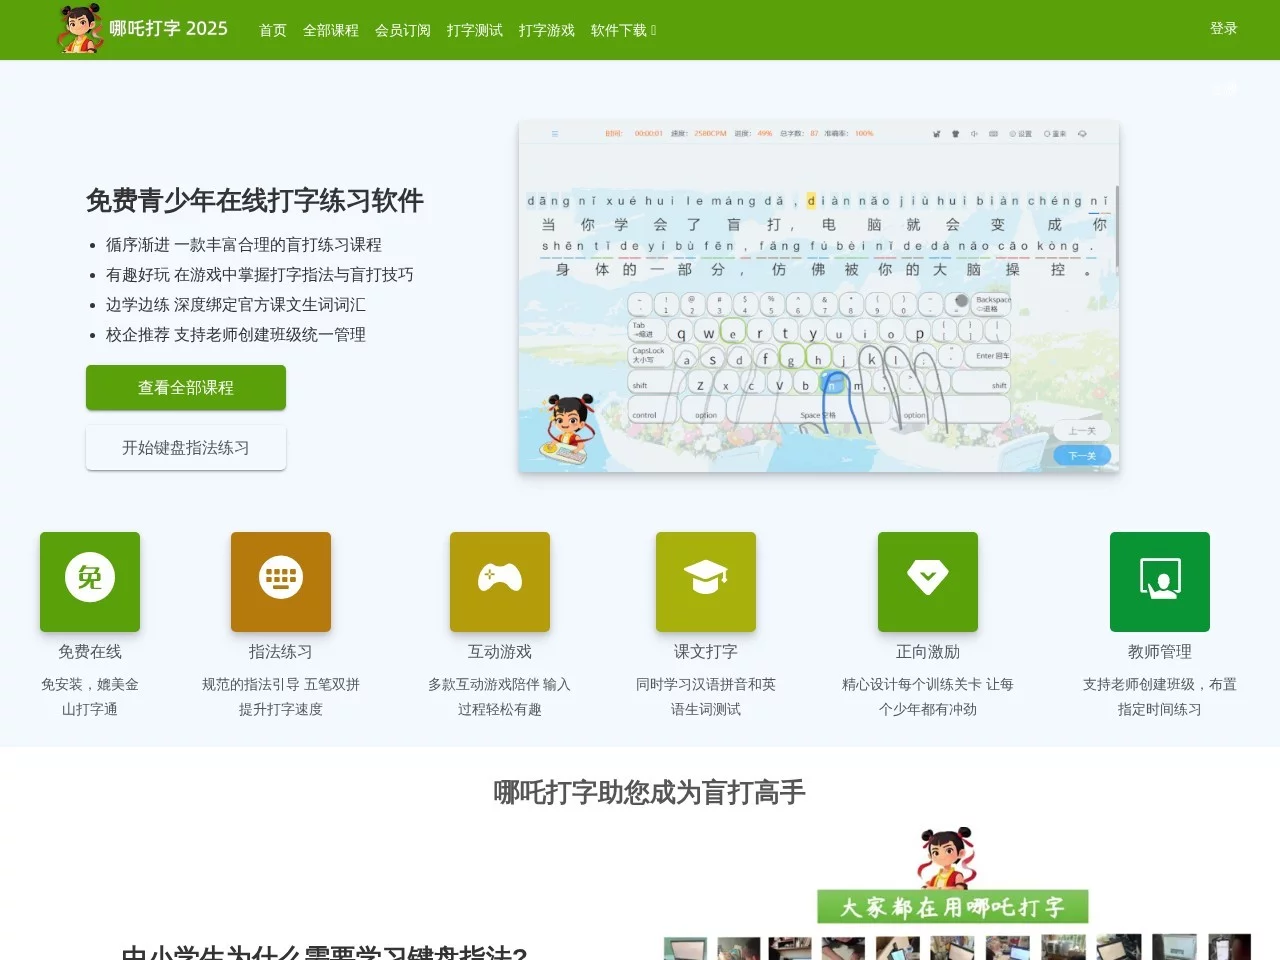Select the '会员订阅' menu item
Image resolution: width=1280 pixels, height=960 pixels.
point(402,30)
